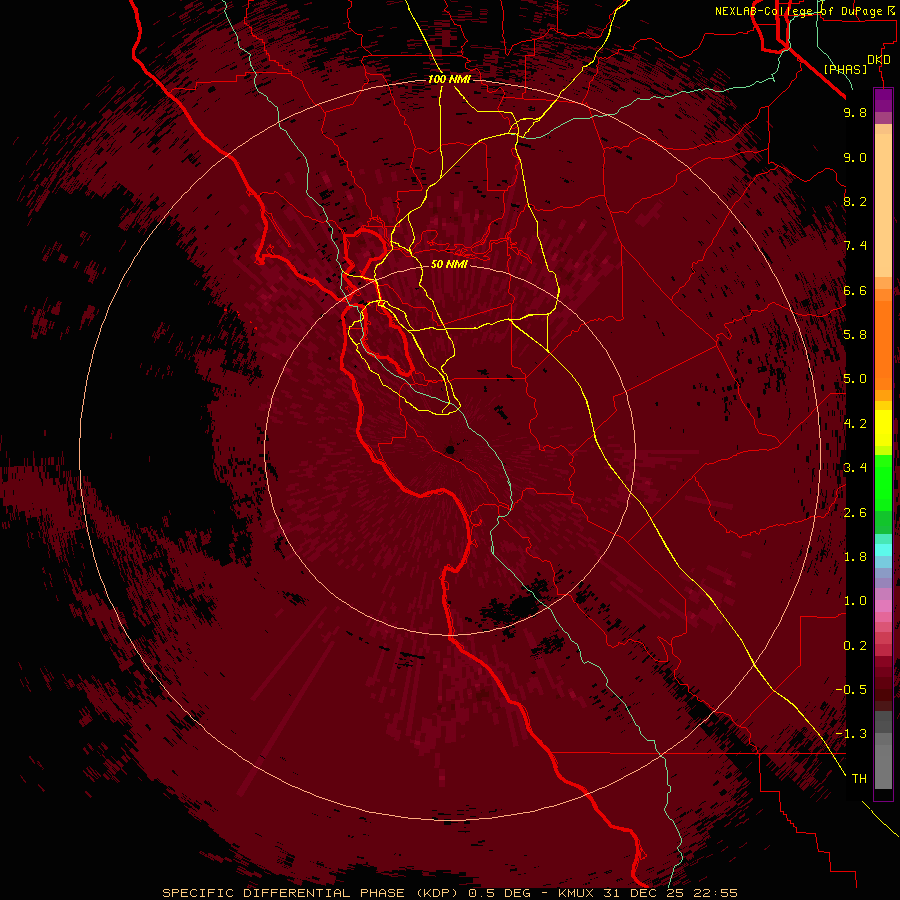Click the 0.2 value on the color scale
The image size is (900, 900).
pyautogui.click(x=855, y=646)
